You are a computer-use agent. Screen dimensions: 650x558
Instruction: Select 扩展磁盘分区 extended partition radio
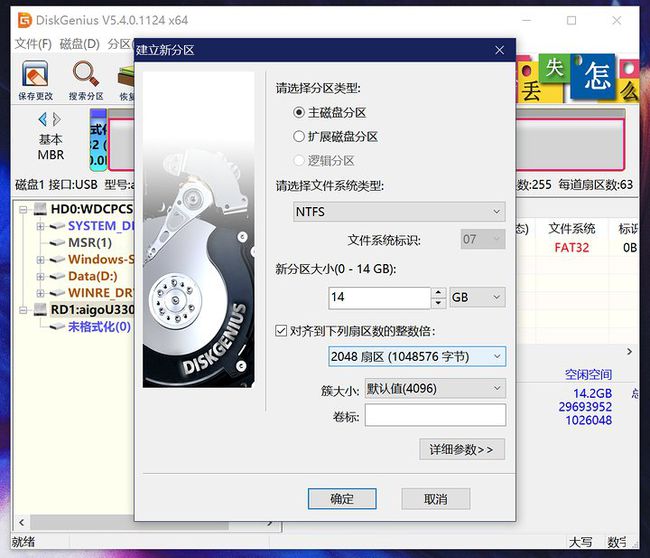[298, 136]
